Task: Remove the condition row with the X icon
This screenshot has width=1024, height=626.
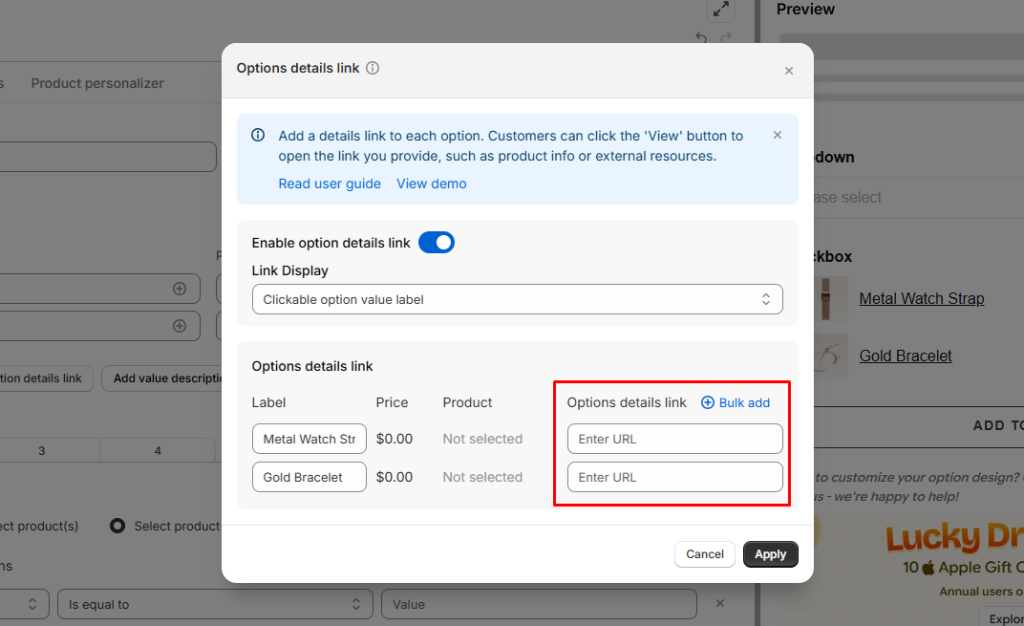Action: pos(719,604)
